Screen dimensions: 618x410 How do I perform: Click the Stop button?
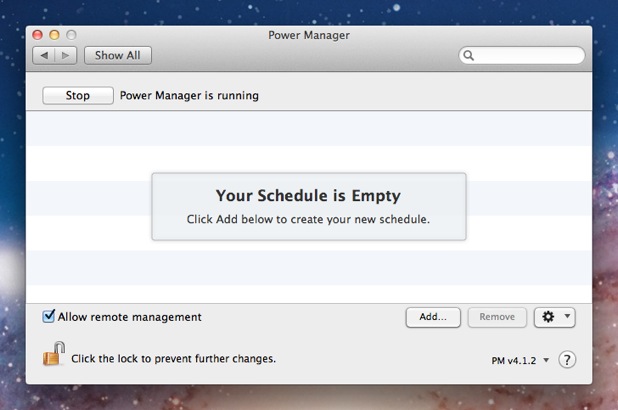[78, 95]
